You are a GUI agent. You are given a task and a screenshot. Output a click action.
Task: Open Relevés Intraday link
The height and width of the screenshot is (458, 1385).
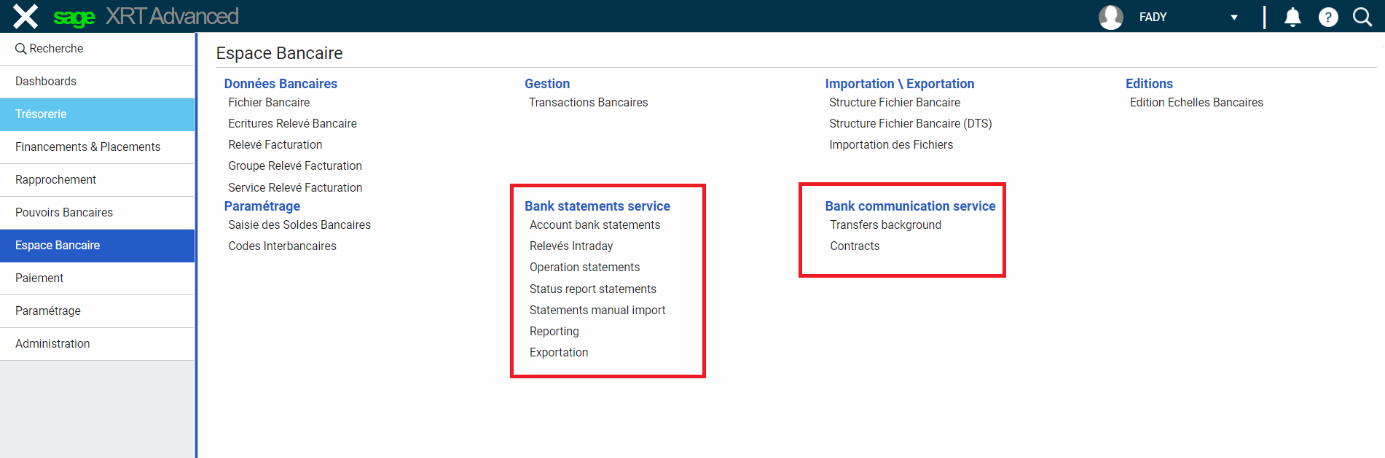(x=571, y=246)
